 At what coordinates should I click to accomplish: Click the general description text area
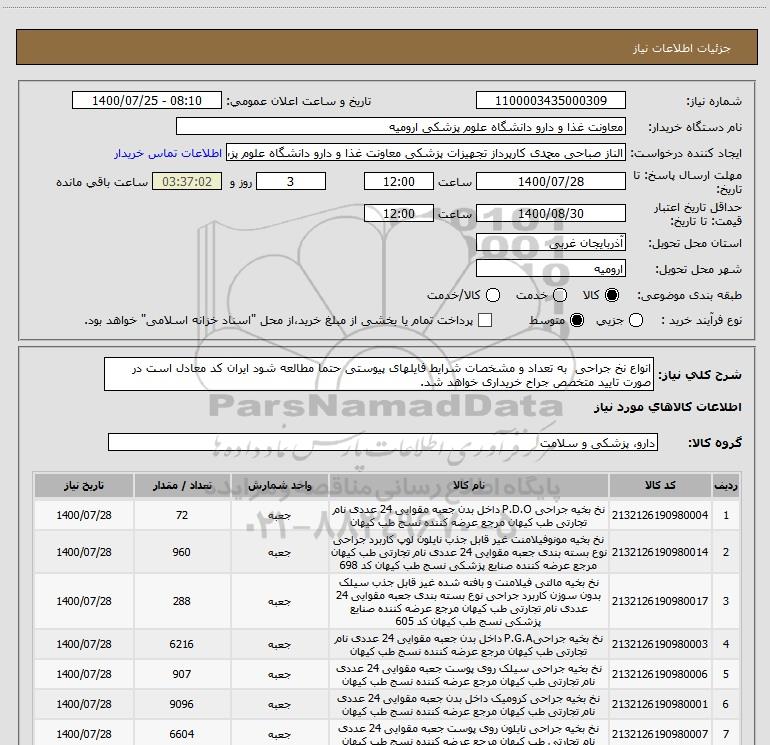tap(378, 375)
